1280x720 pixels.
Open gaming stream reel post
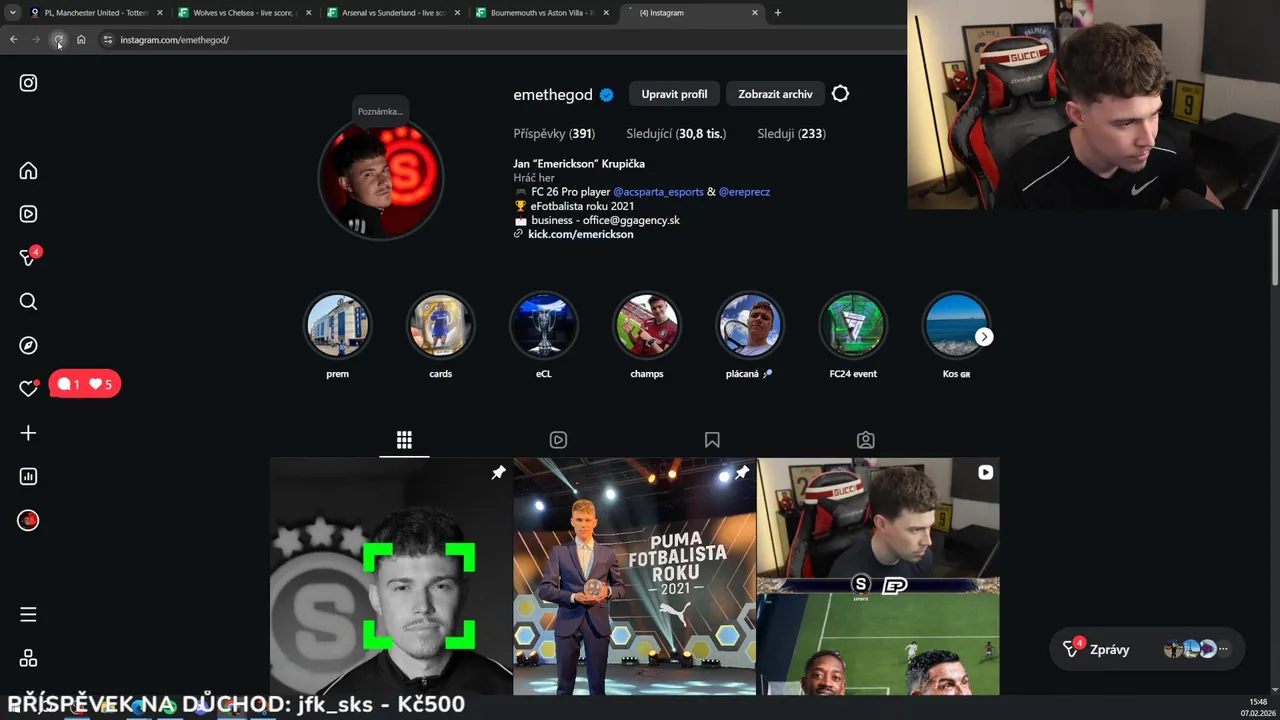pyautogui.click(x=878, y=577)
